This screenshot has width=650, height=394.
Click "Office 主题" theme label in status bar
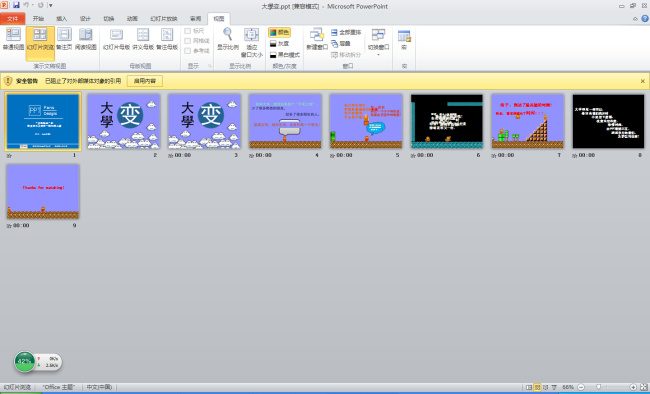tap(59, 387)
